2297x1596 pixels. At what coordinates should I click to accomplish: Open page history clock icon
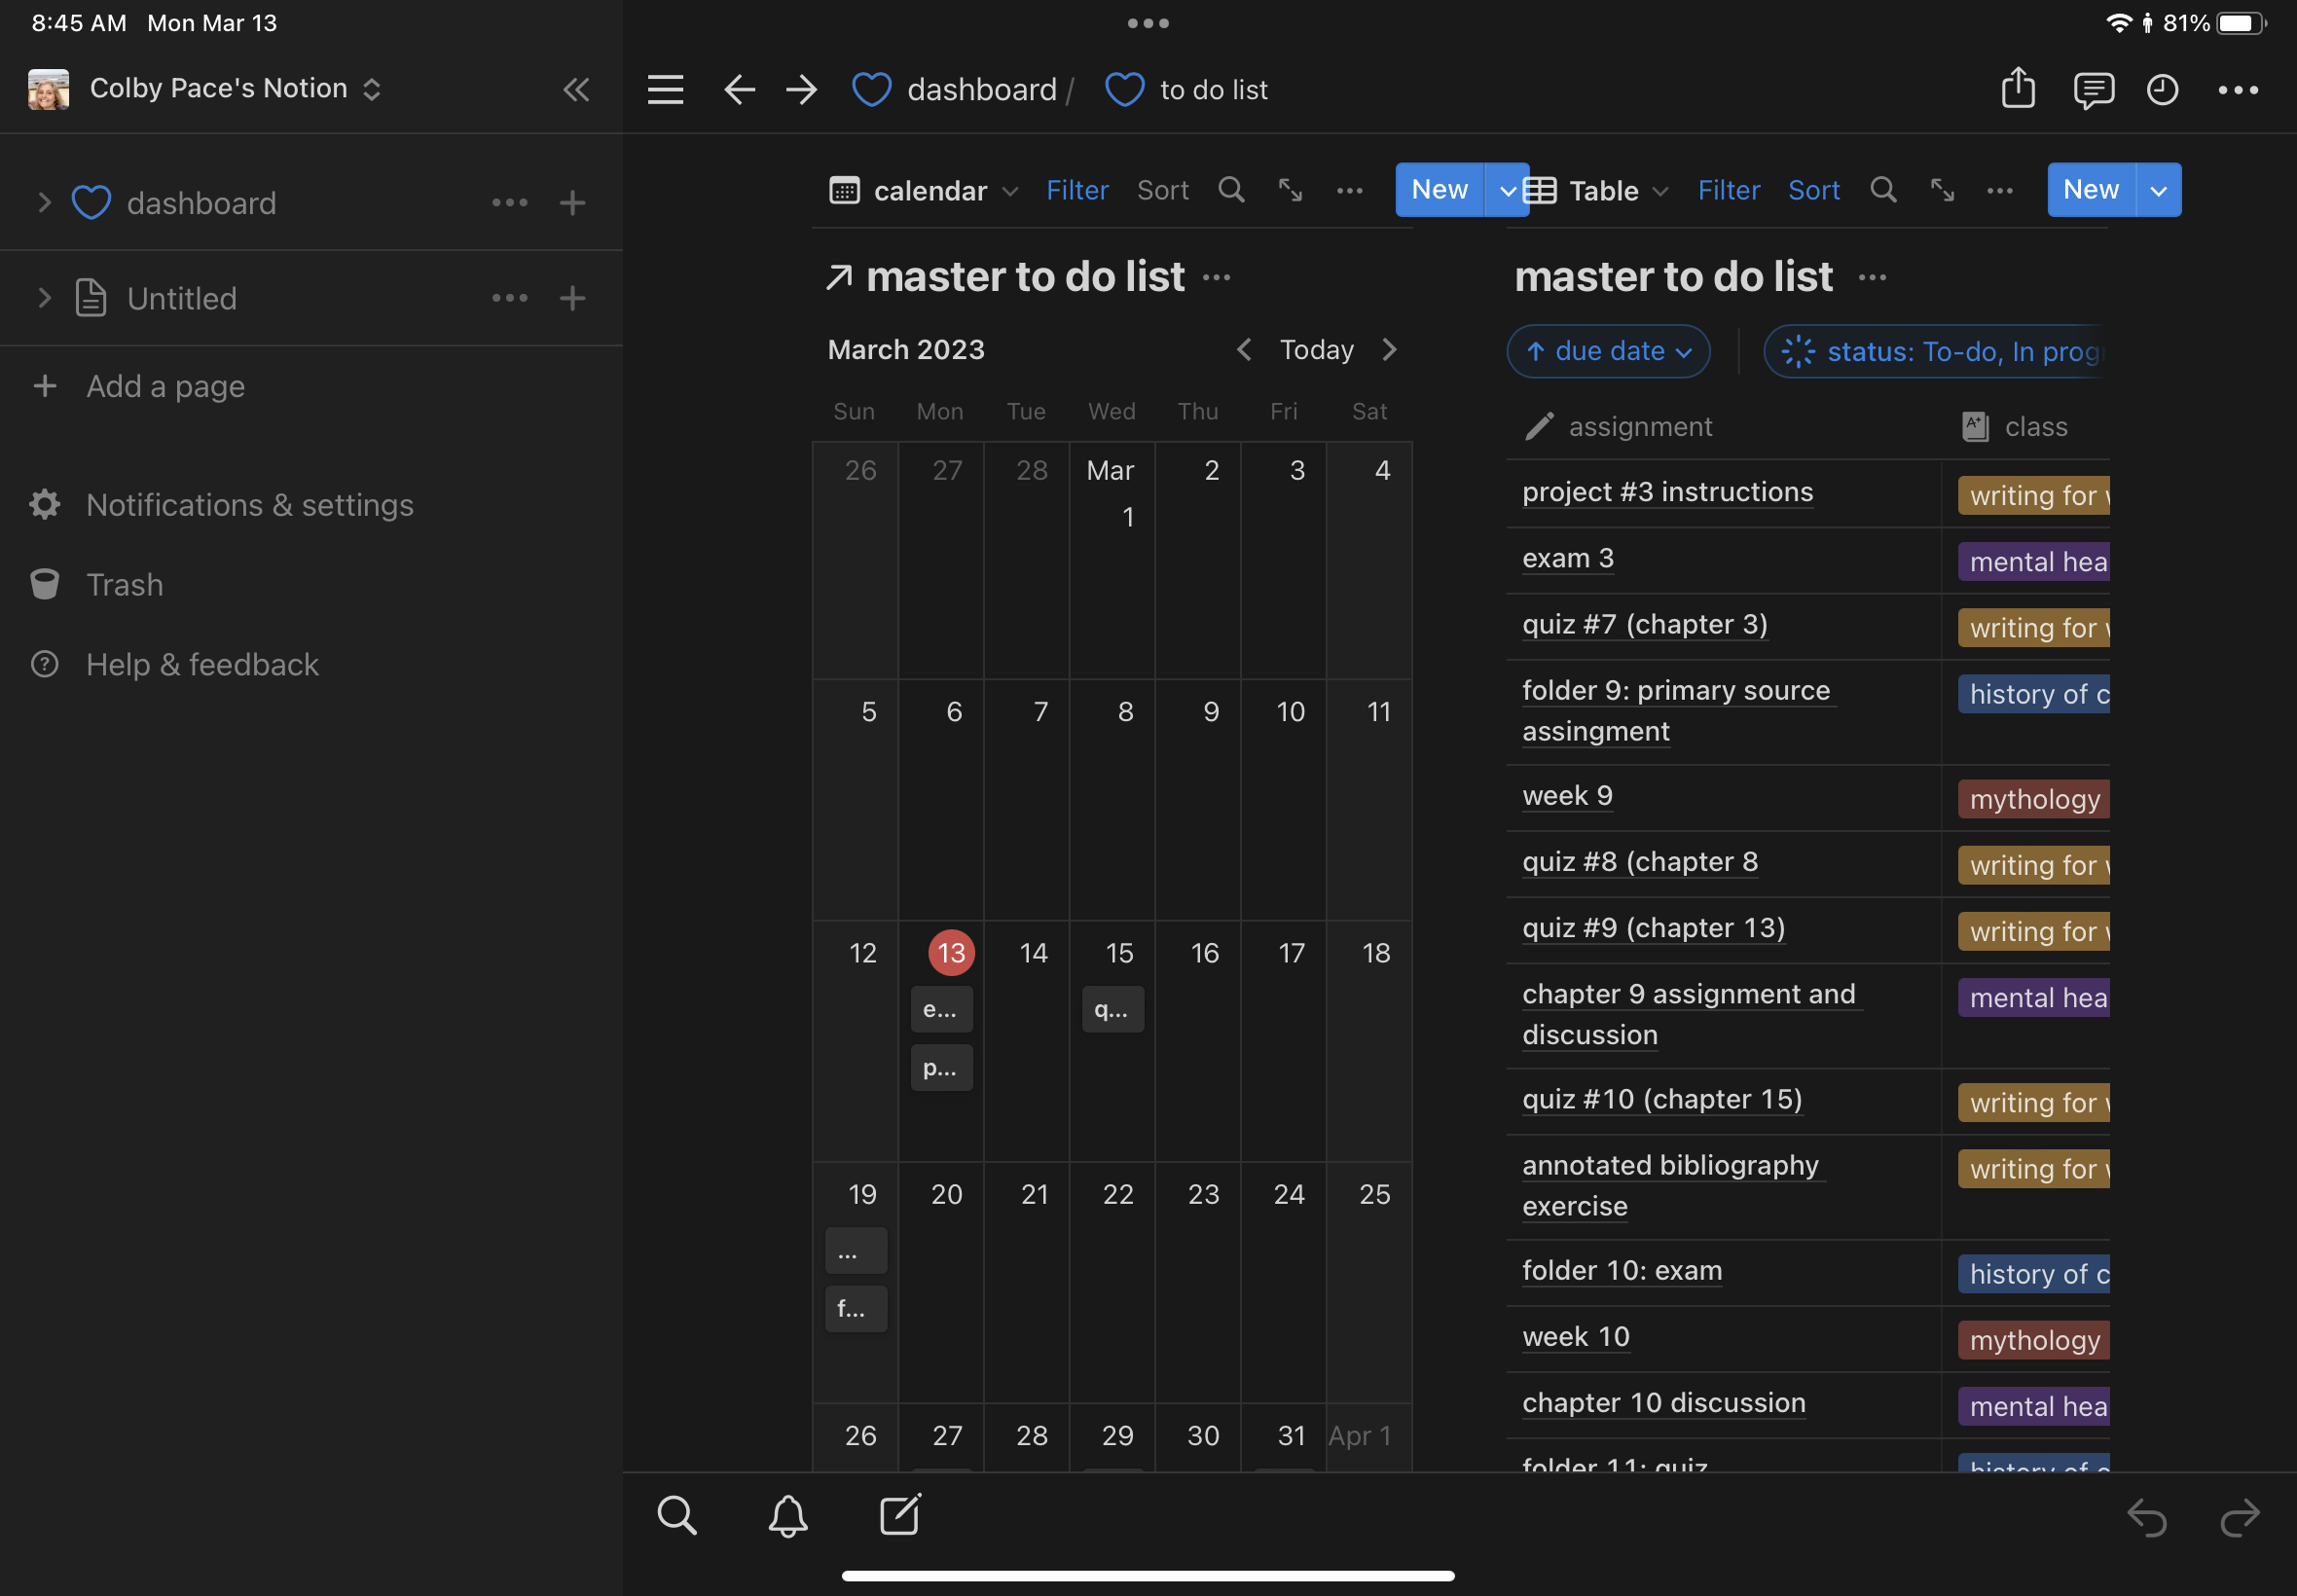click(x=2162, y=90)
